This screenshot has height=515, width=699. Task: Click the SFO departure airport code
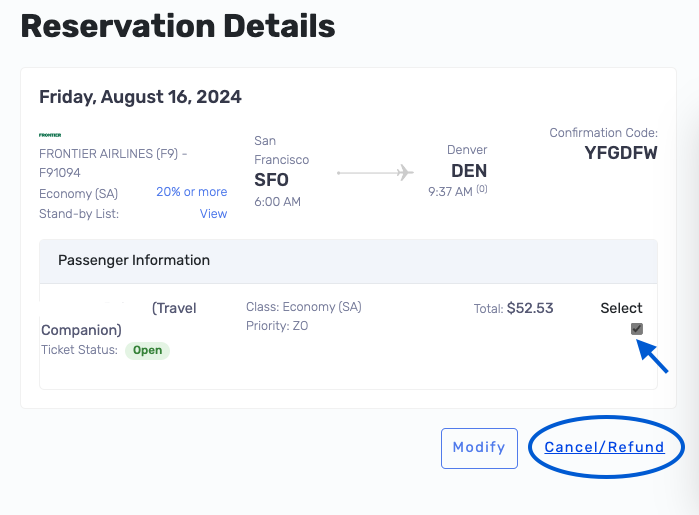[x=272, y=180]
